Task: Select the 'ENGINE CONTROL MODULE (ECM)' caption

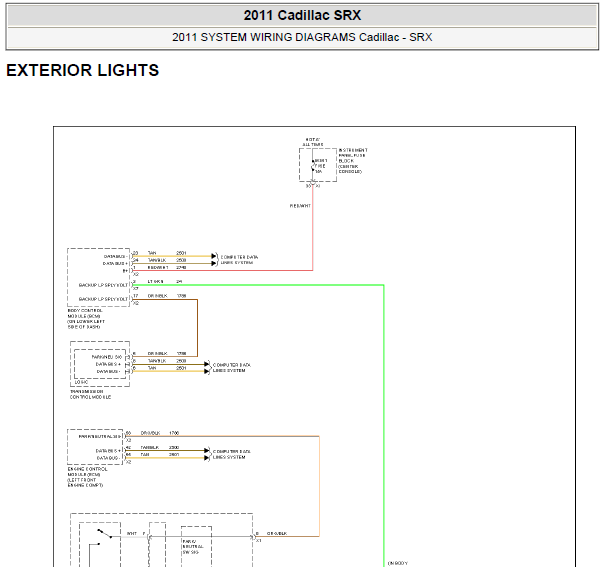Action: point(87,477)
